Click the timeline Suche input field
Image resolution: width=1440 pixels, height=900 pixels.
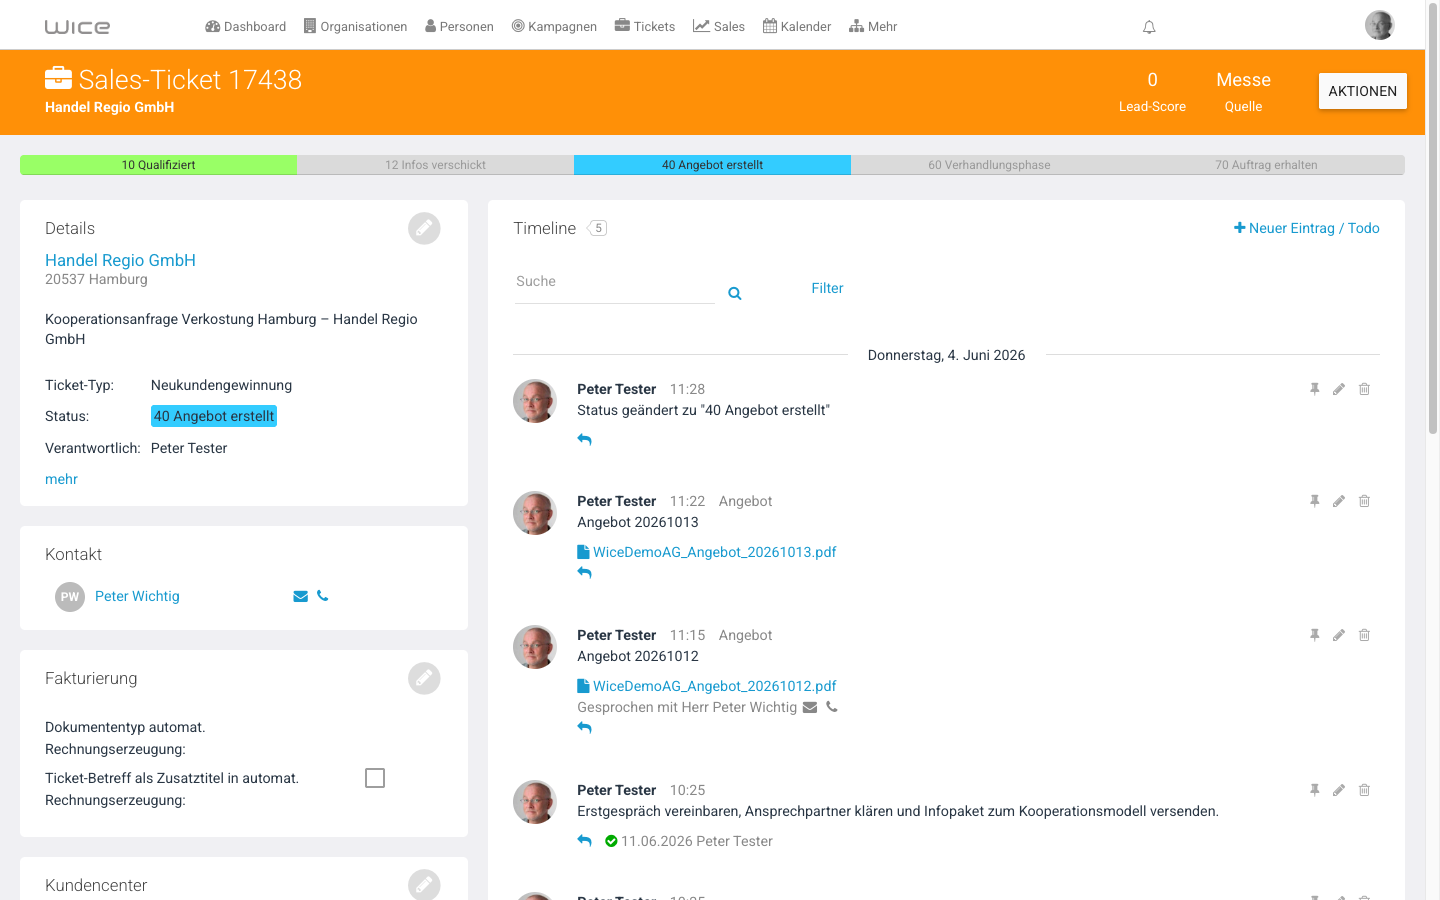point(614,283)
